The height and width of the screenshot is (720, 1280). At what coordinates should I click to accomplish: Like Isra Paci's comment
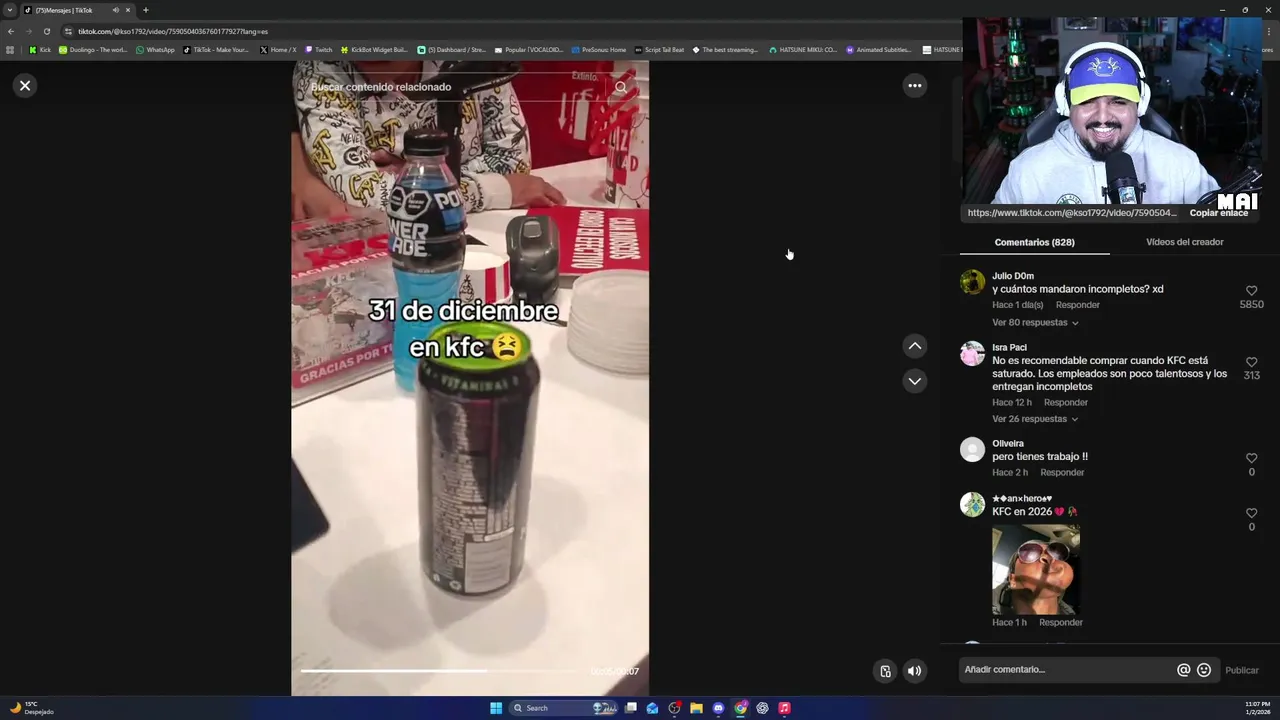pyautogui.click(x=1251, y=362)
